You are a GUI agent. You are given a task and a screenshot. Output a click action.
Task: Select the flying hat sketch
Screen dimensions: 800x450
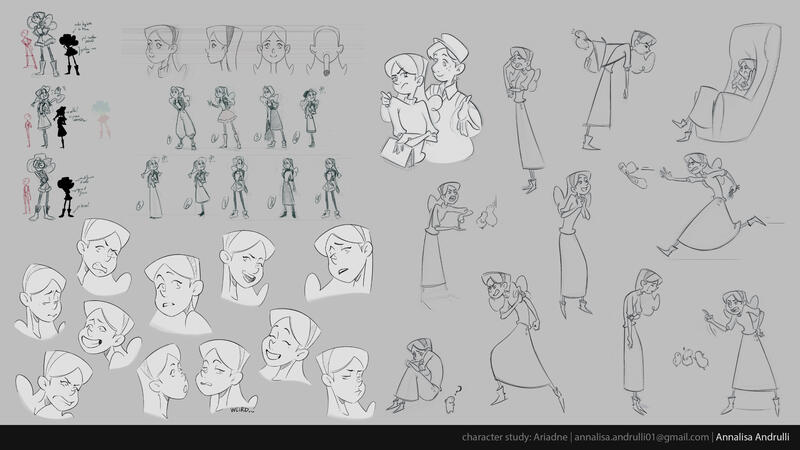tap(632, 172)
